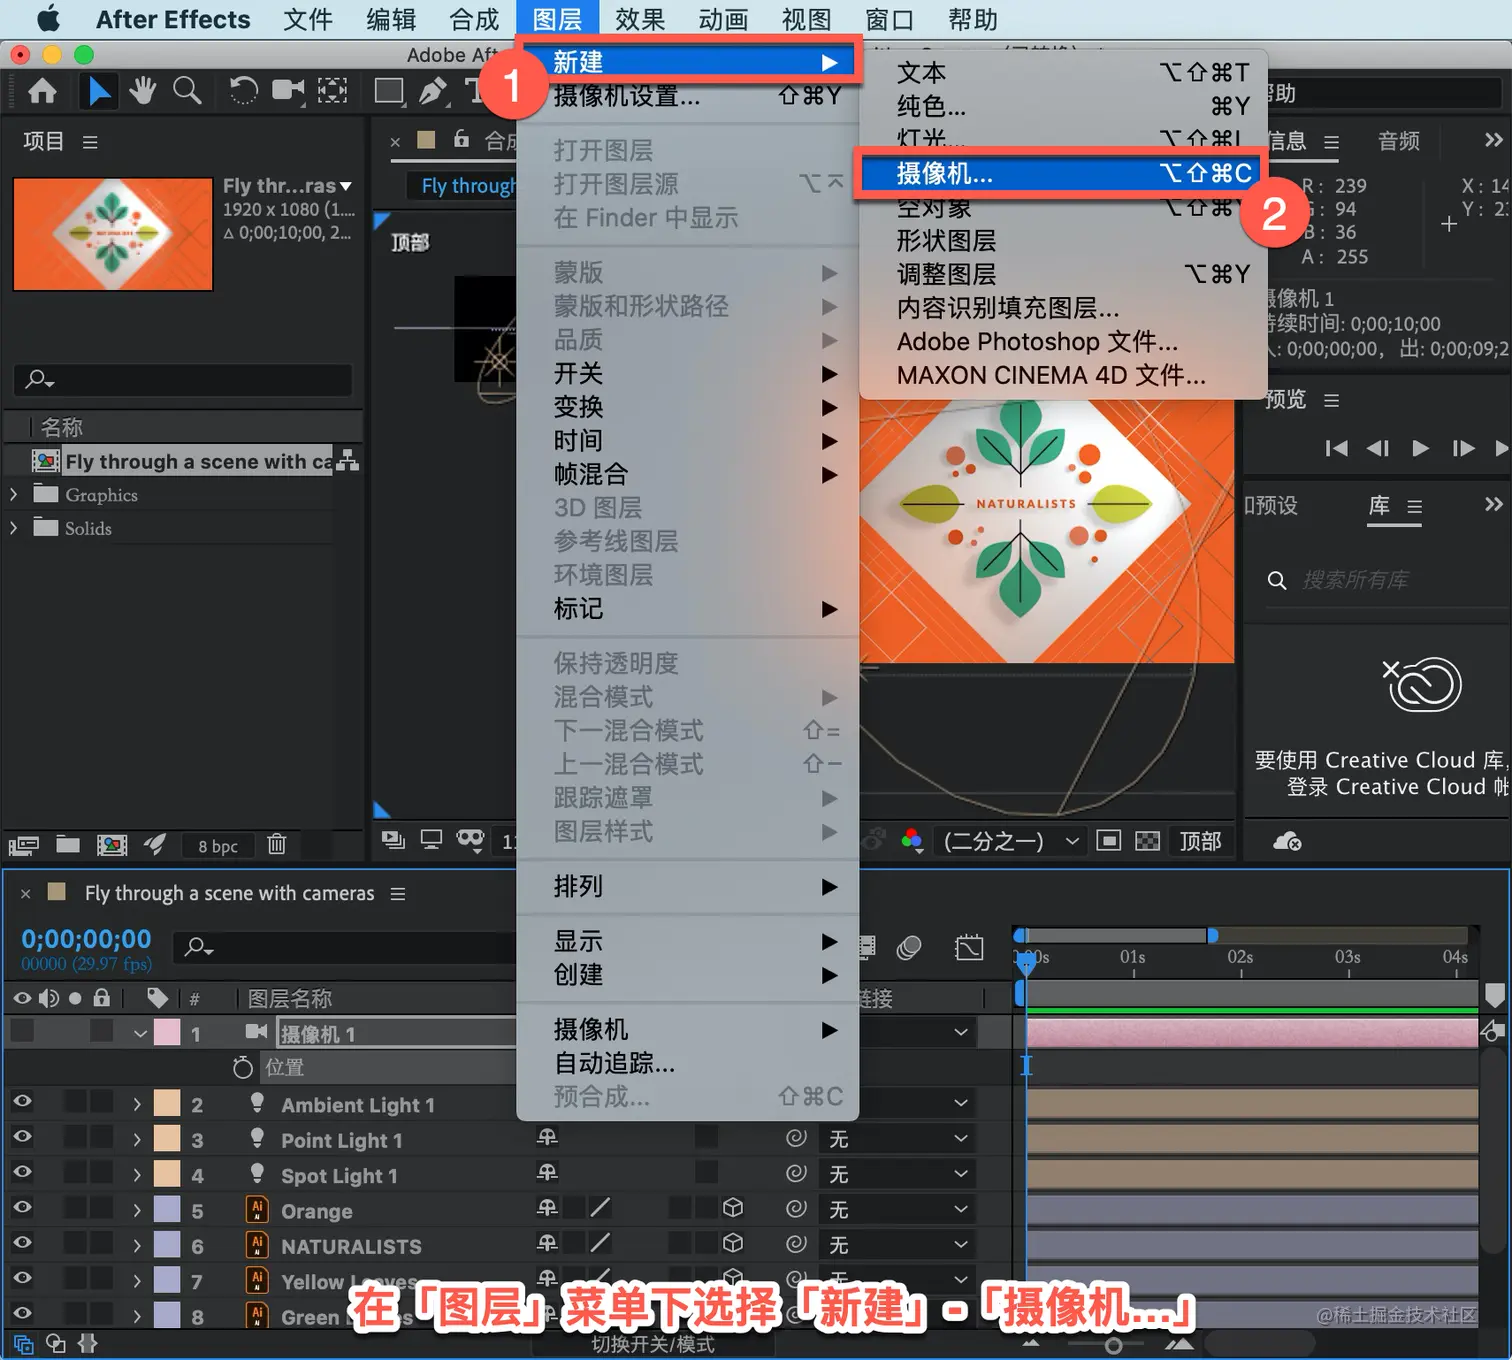Open the 排列 submenu
The width and height of the screenshot is (1512, 1360).
point(688,886)
